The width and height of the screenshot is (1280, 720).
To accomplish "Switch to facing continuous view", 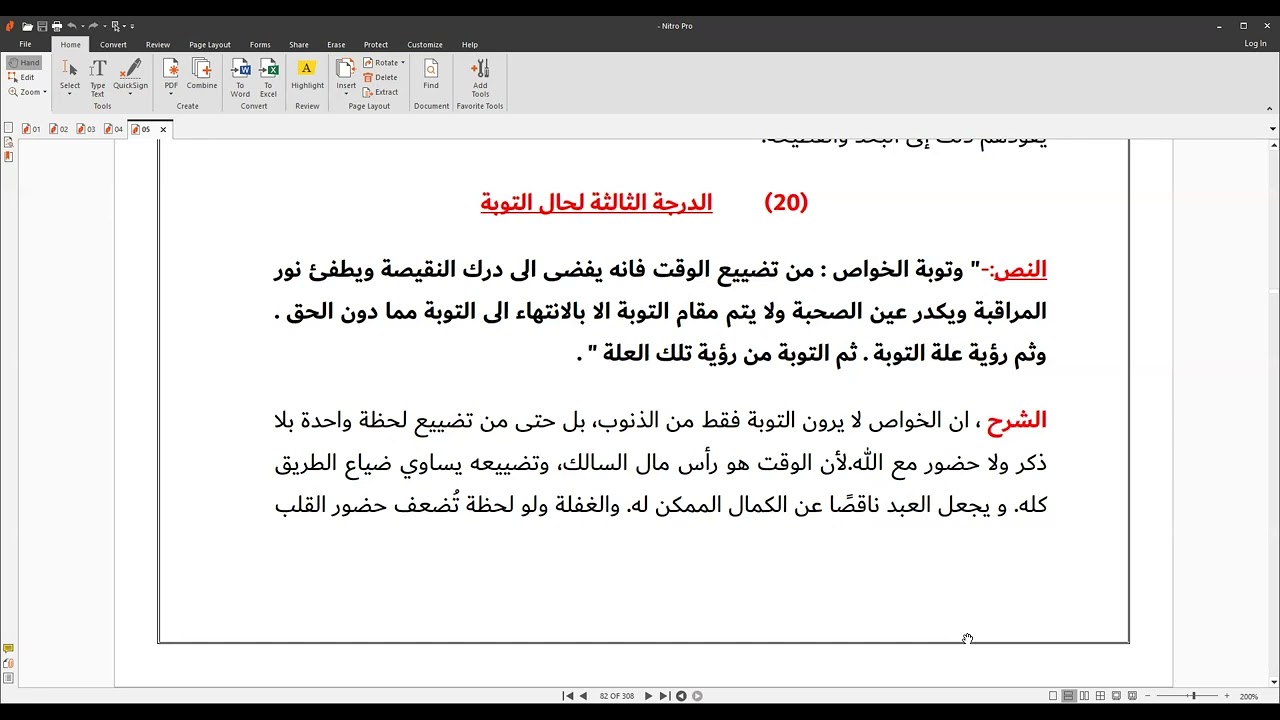I will 1101,696.
